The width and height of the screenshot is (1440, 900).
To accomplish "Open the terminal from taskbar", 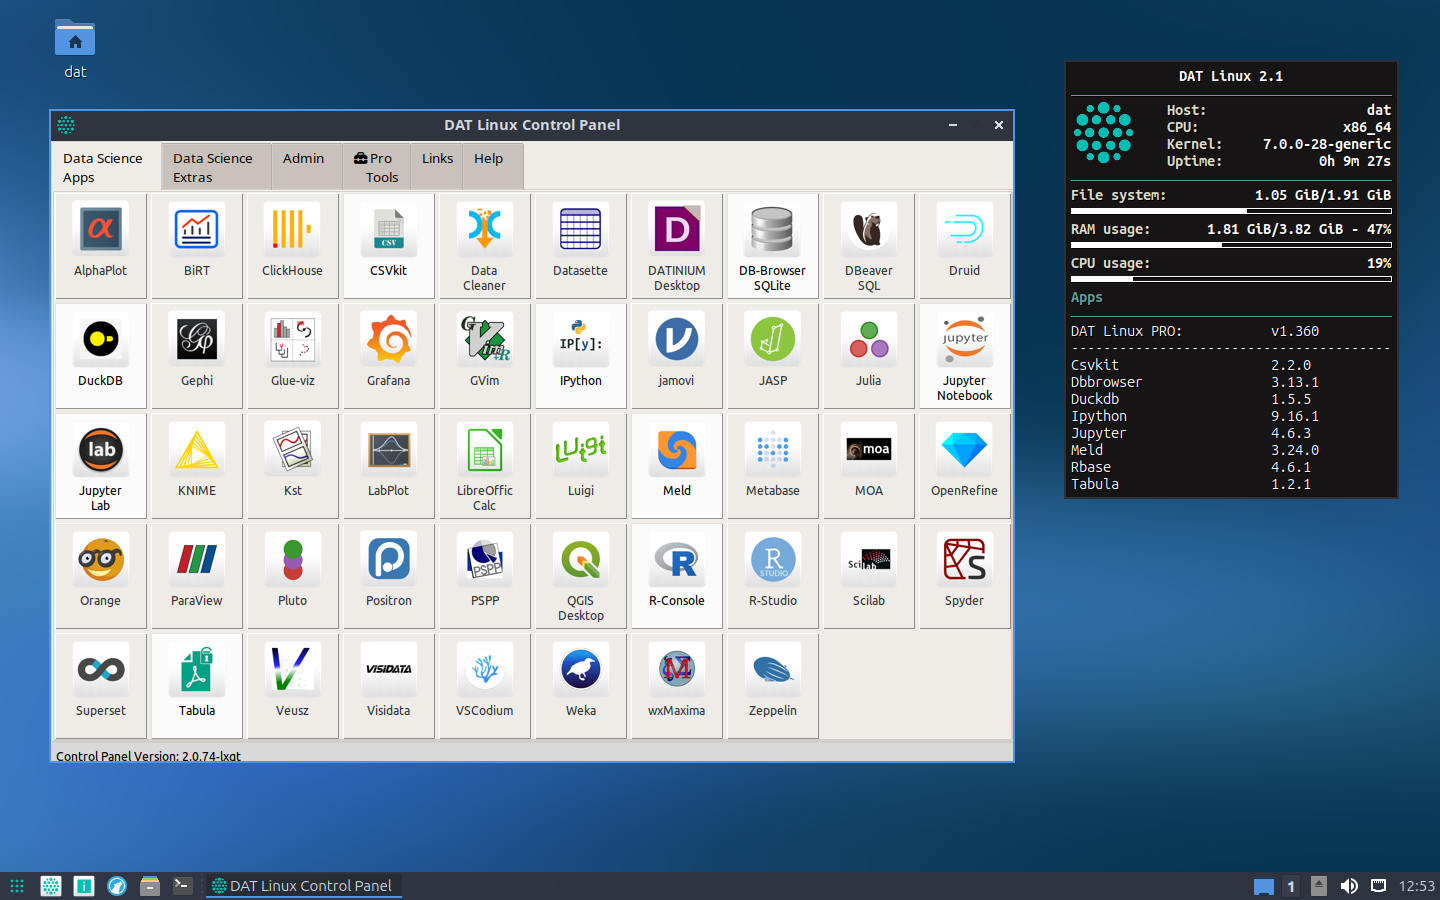I will tap(182, 886).
